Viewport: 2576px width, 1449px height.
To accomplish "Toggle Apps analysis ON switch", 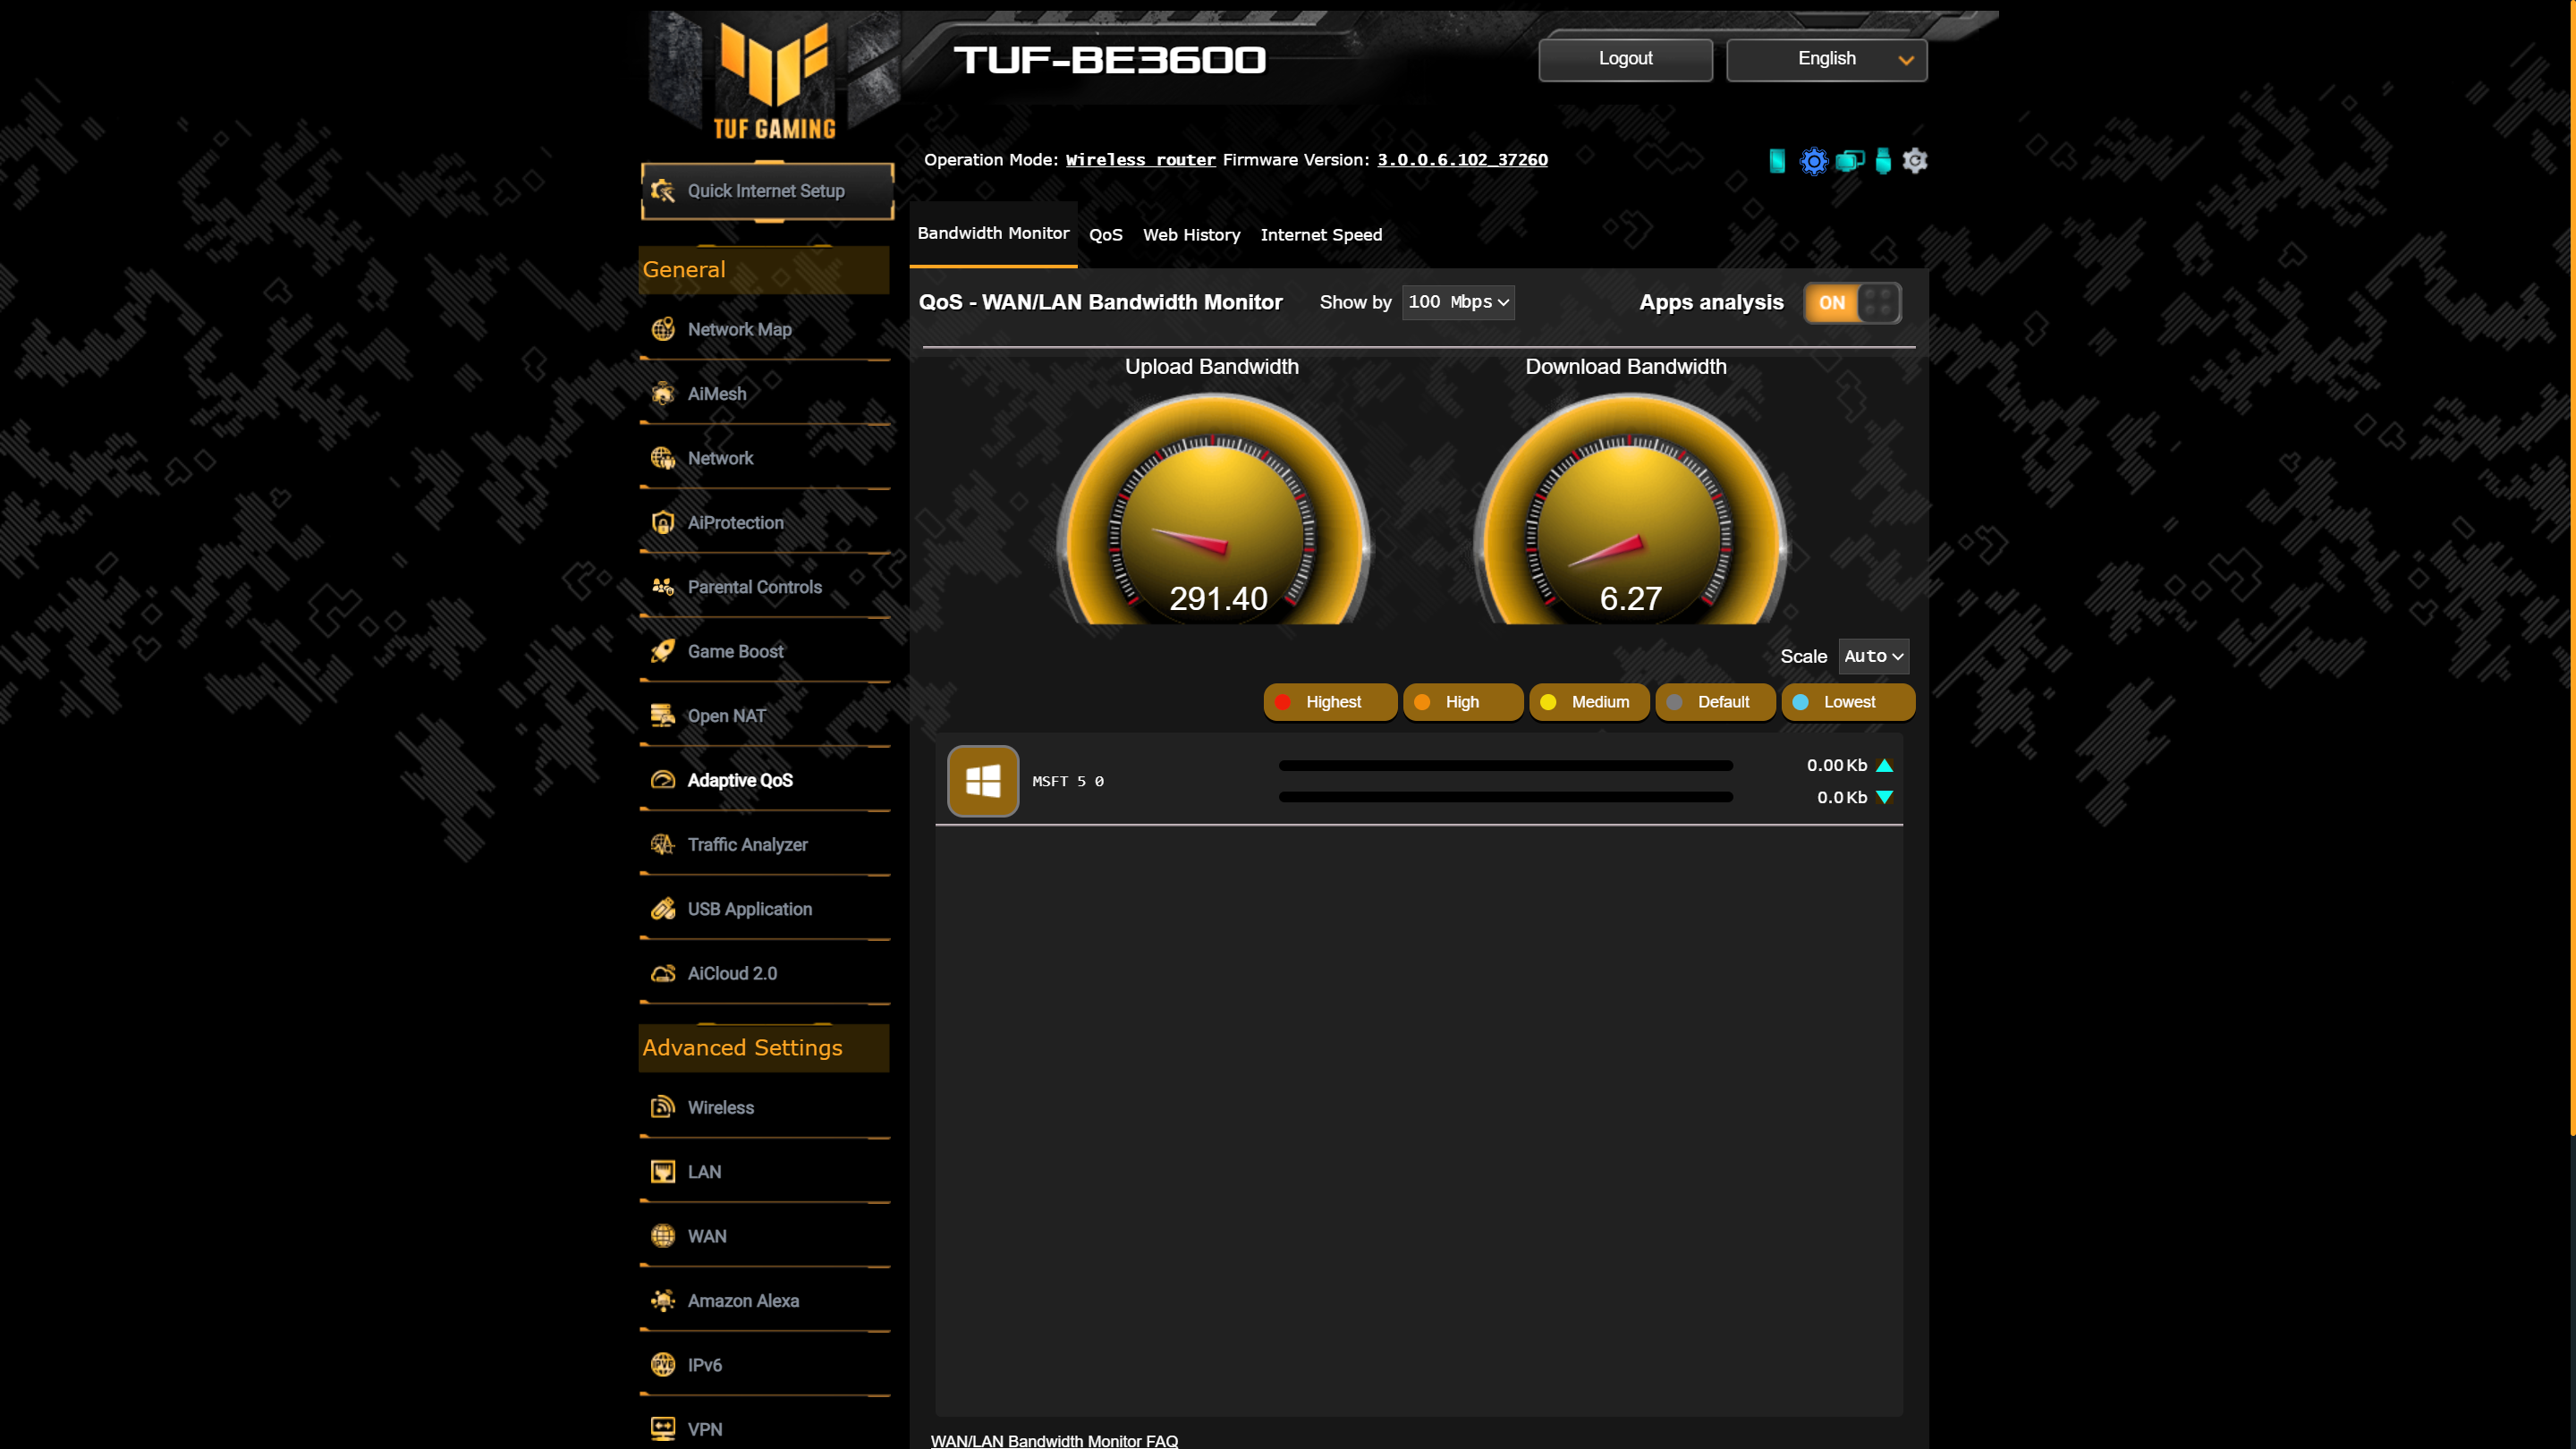I will click(x=1852, y=302).
